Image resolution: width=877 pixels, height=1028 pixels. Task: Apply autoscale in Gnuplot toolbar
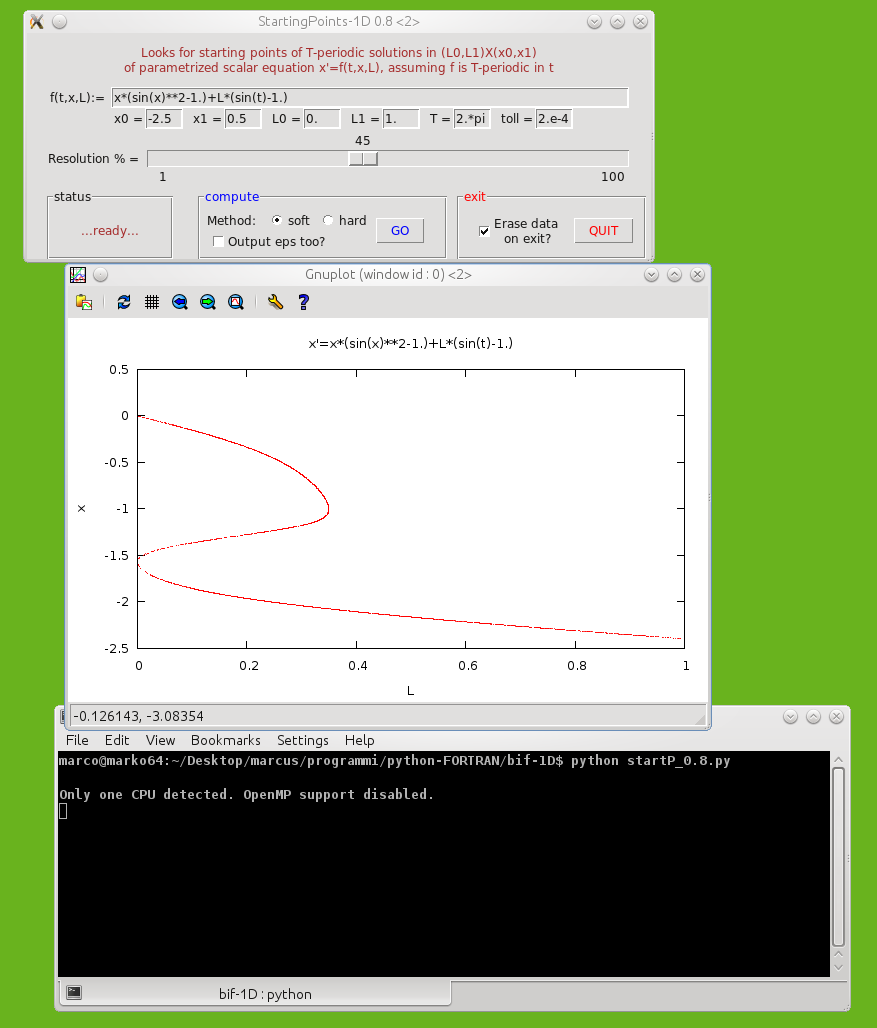point(236,302)
